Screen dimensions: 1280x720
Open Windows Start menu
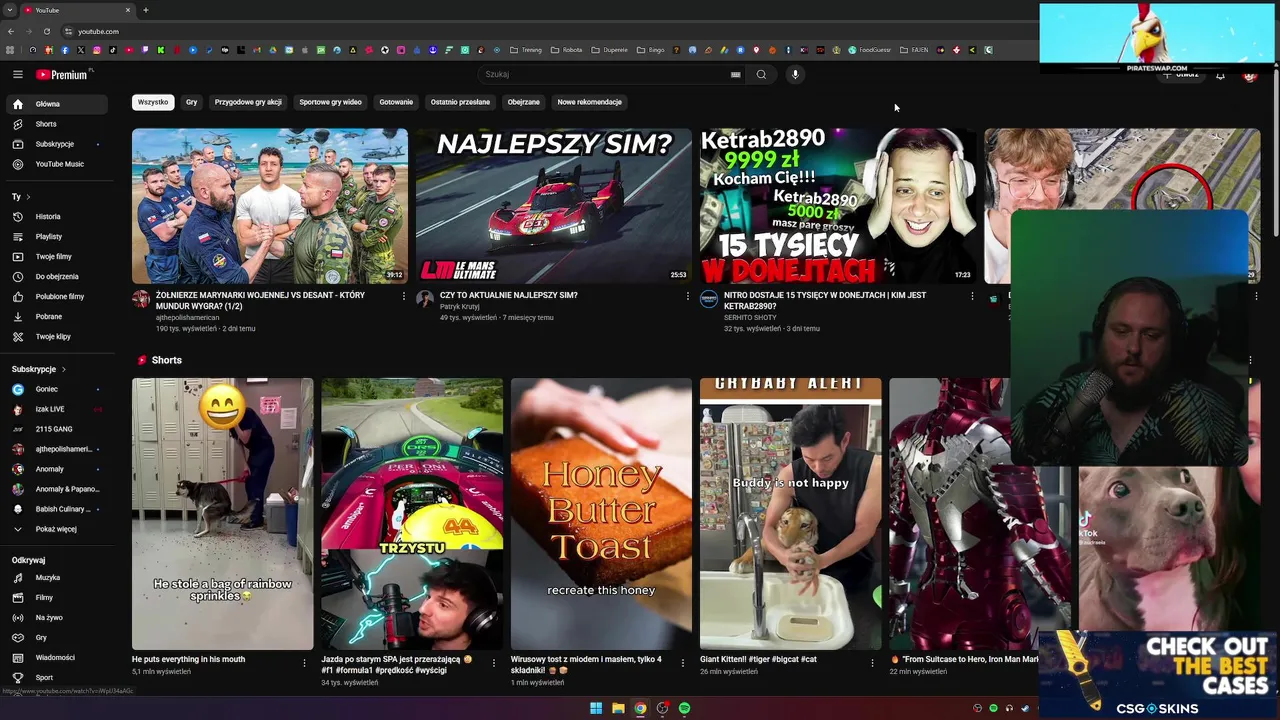(596, 708)
